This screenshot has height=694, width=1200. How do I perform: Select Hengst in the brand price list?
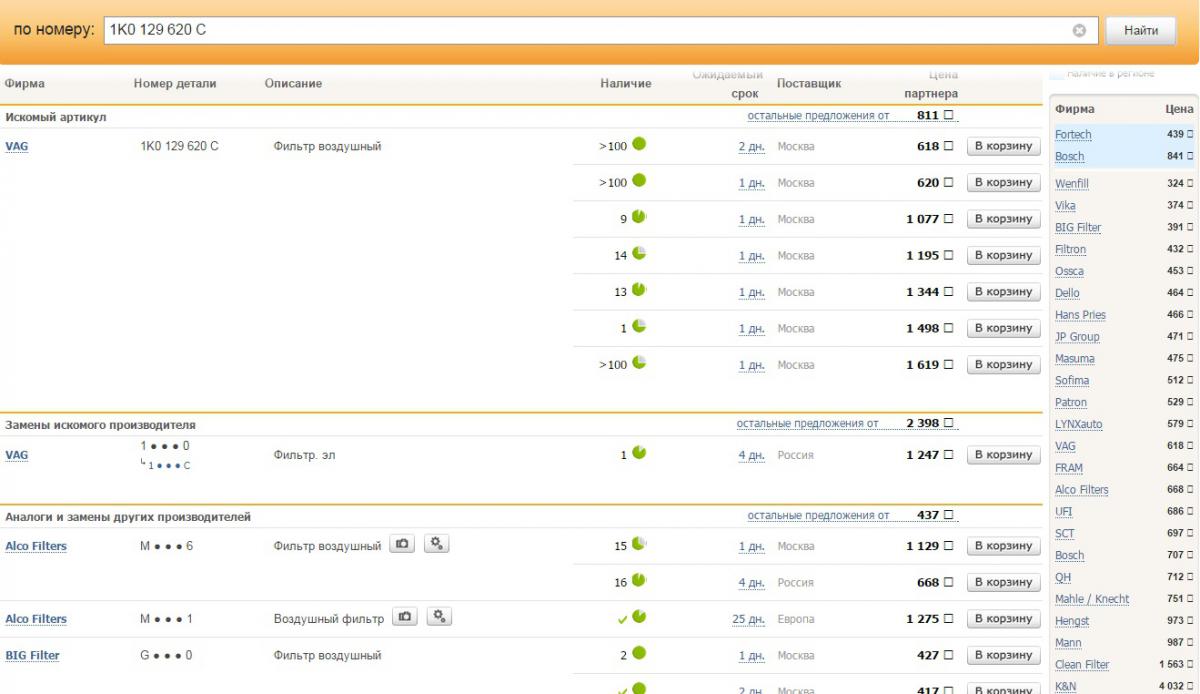(x=1072, y=621)
